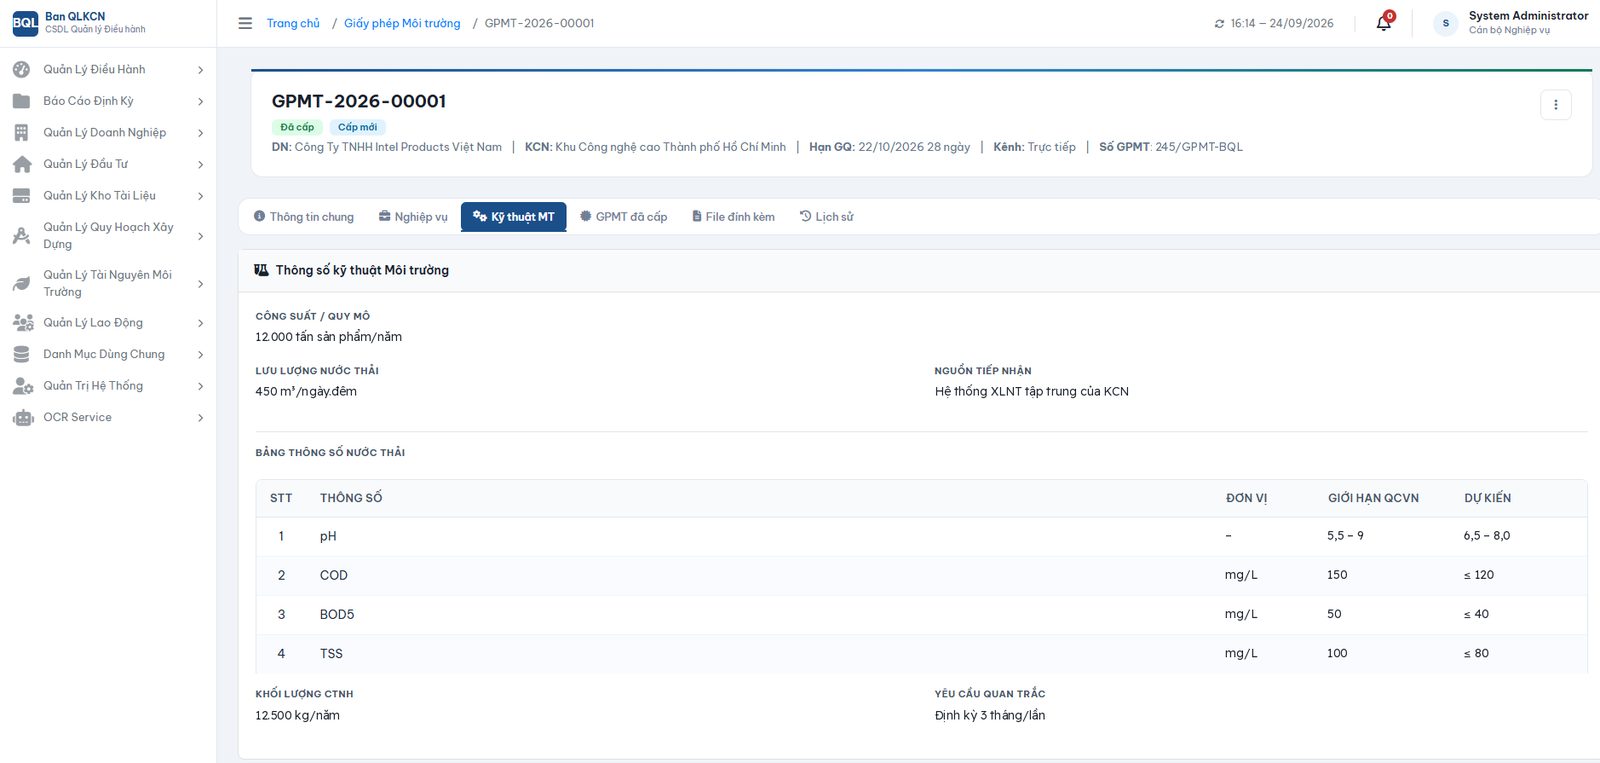The height and width of the screenshot is (763, 1600).
Task: Open the GPMT đã cấp tab
Action: pos(623,217)
